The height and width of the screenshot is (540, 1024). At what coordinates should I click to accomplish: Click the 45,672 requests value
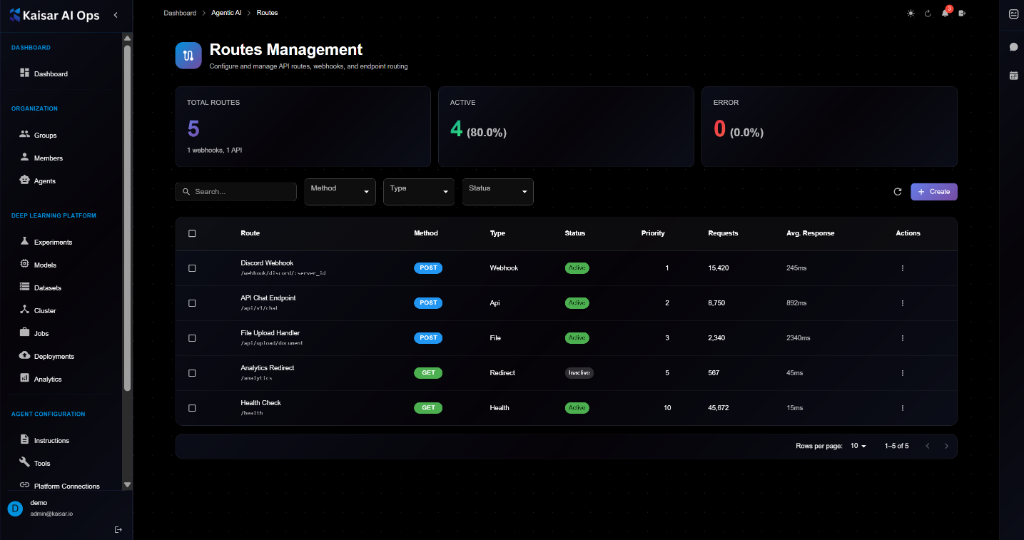pyautogui.click(x=718, y=407)
